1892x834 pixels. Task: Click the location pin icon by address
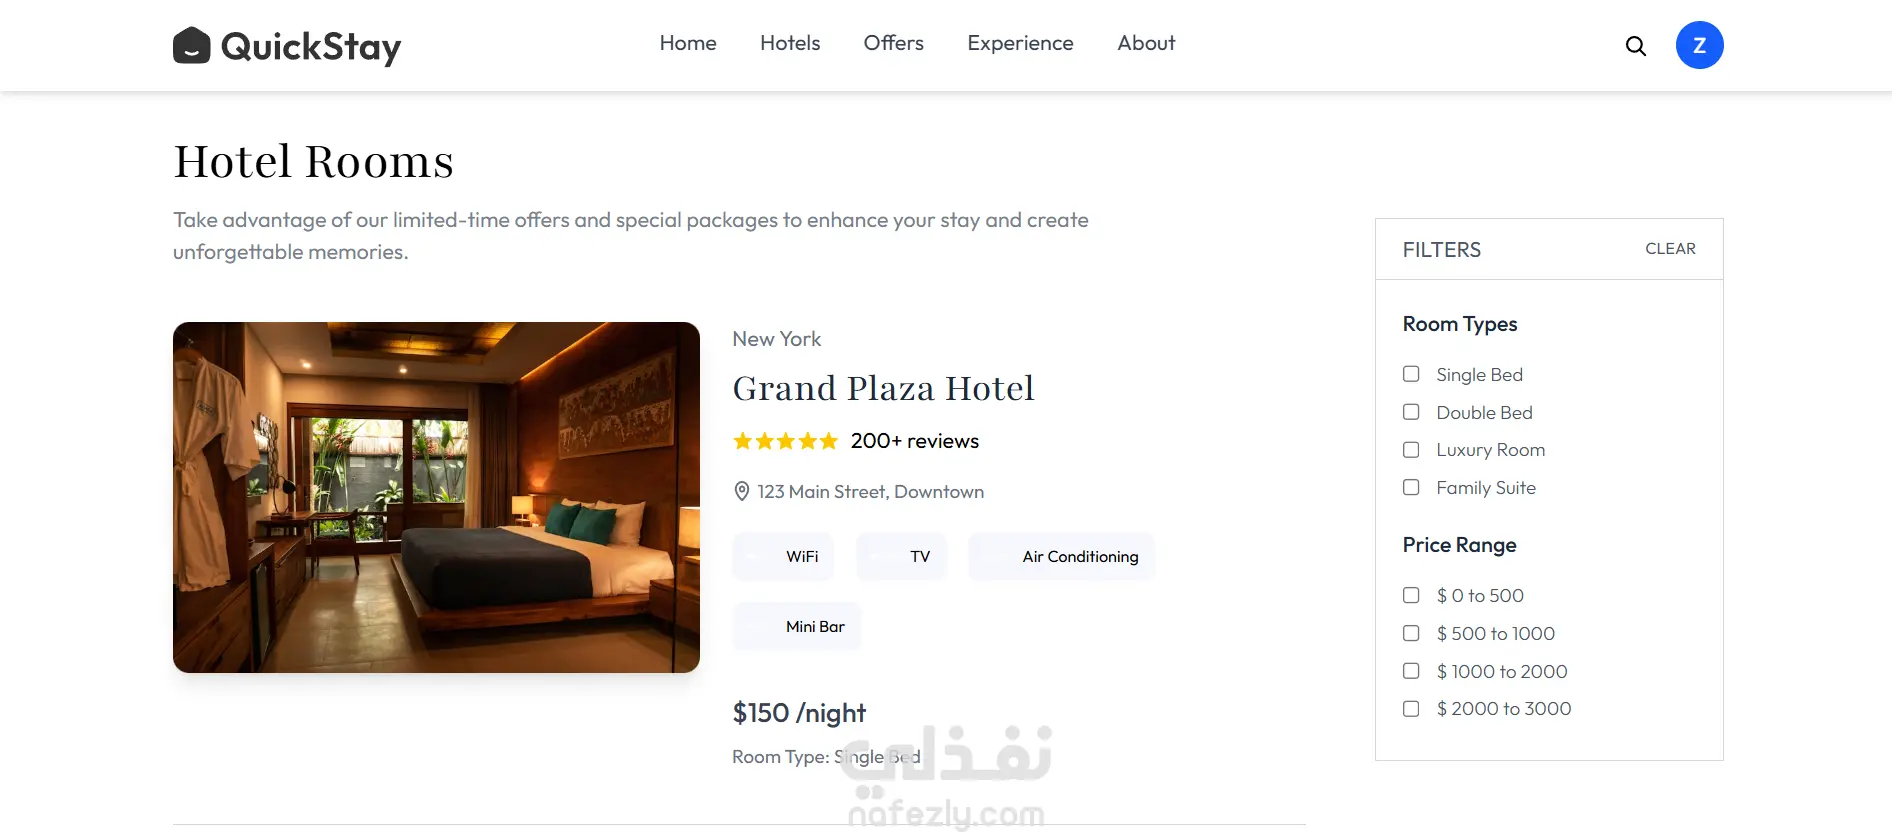tap(742, 491)
